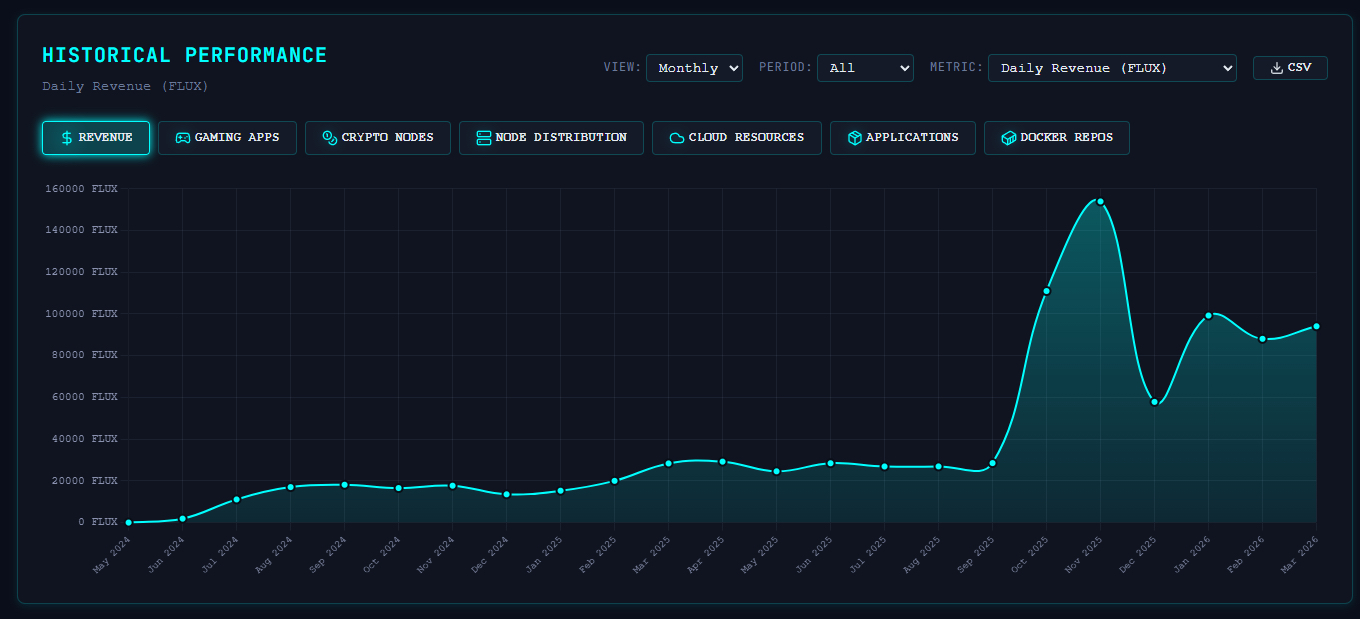Click the box icon for Docker Repos

pos(1009,138)
